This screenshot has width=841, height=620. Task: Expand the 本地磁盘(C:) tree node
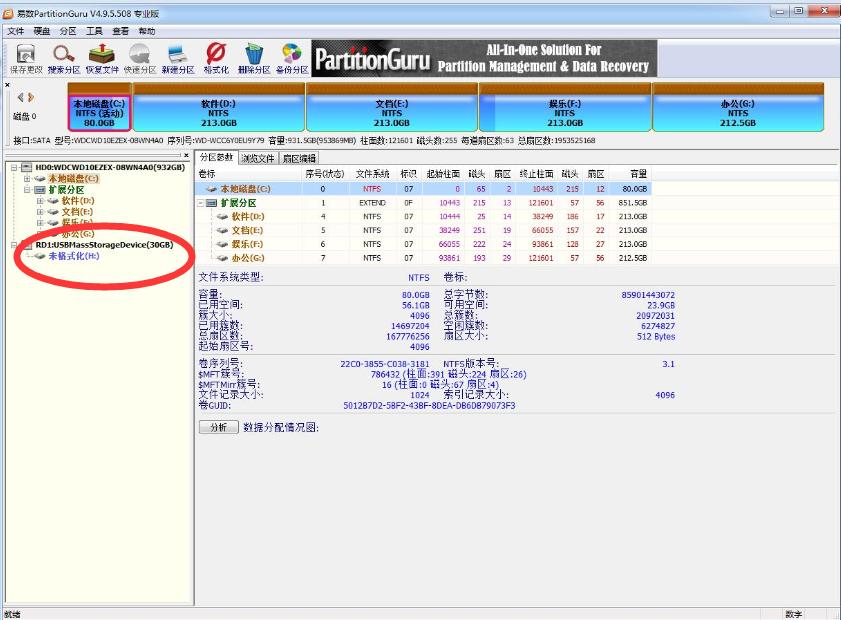pos(27,179)
